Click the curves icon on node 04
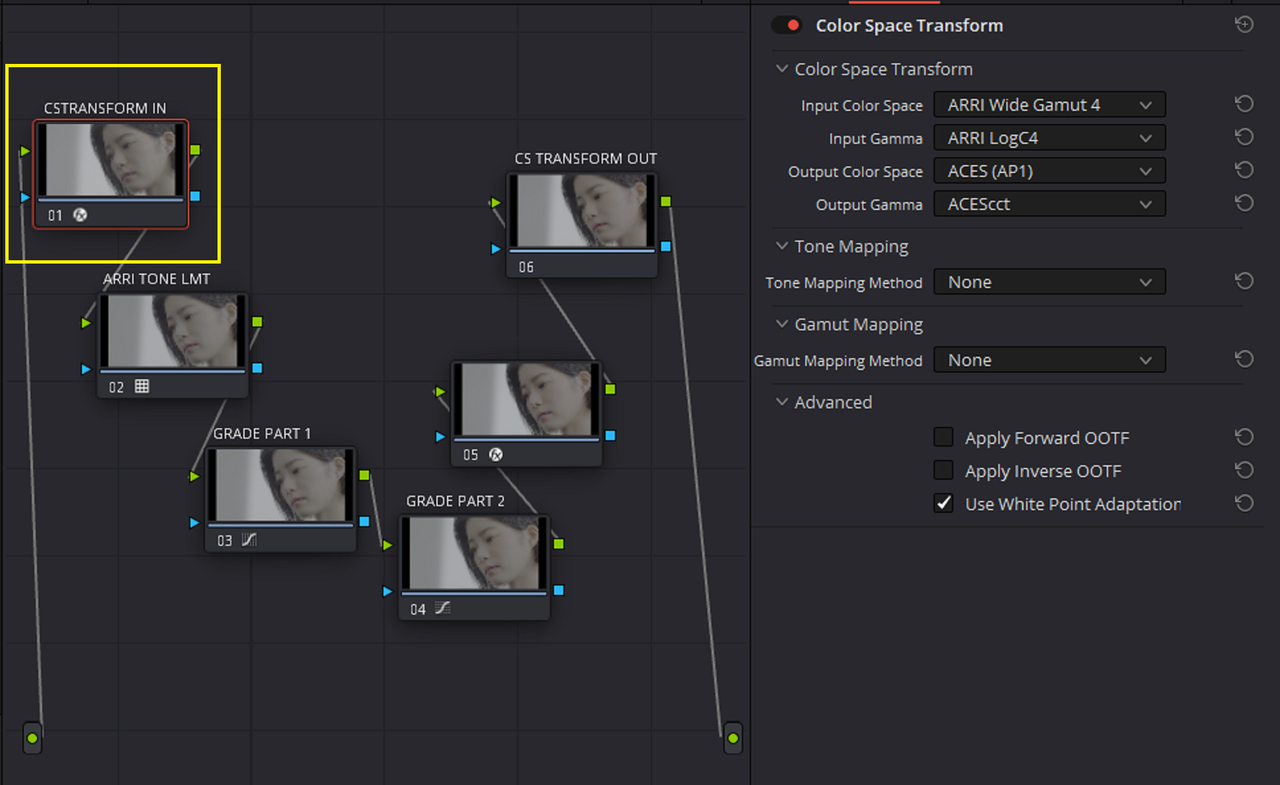This screenshot has width=1280, height=785. click(442, 608)
